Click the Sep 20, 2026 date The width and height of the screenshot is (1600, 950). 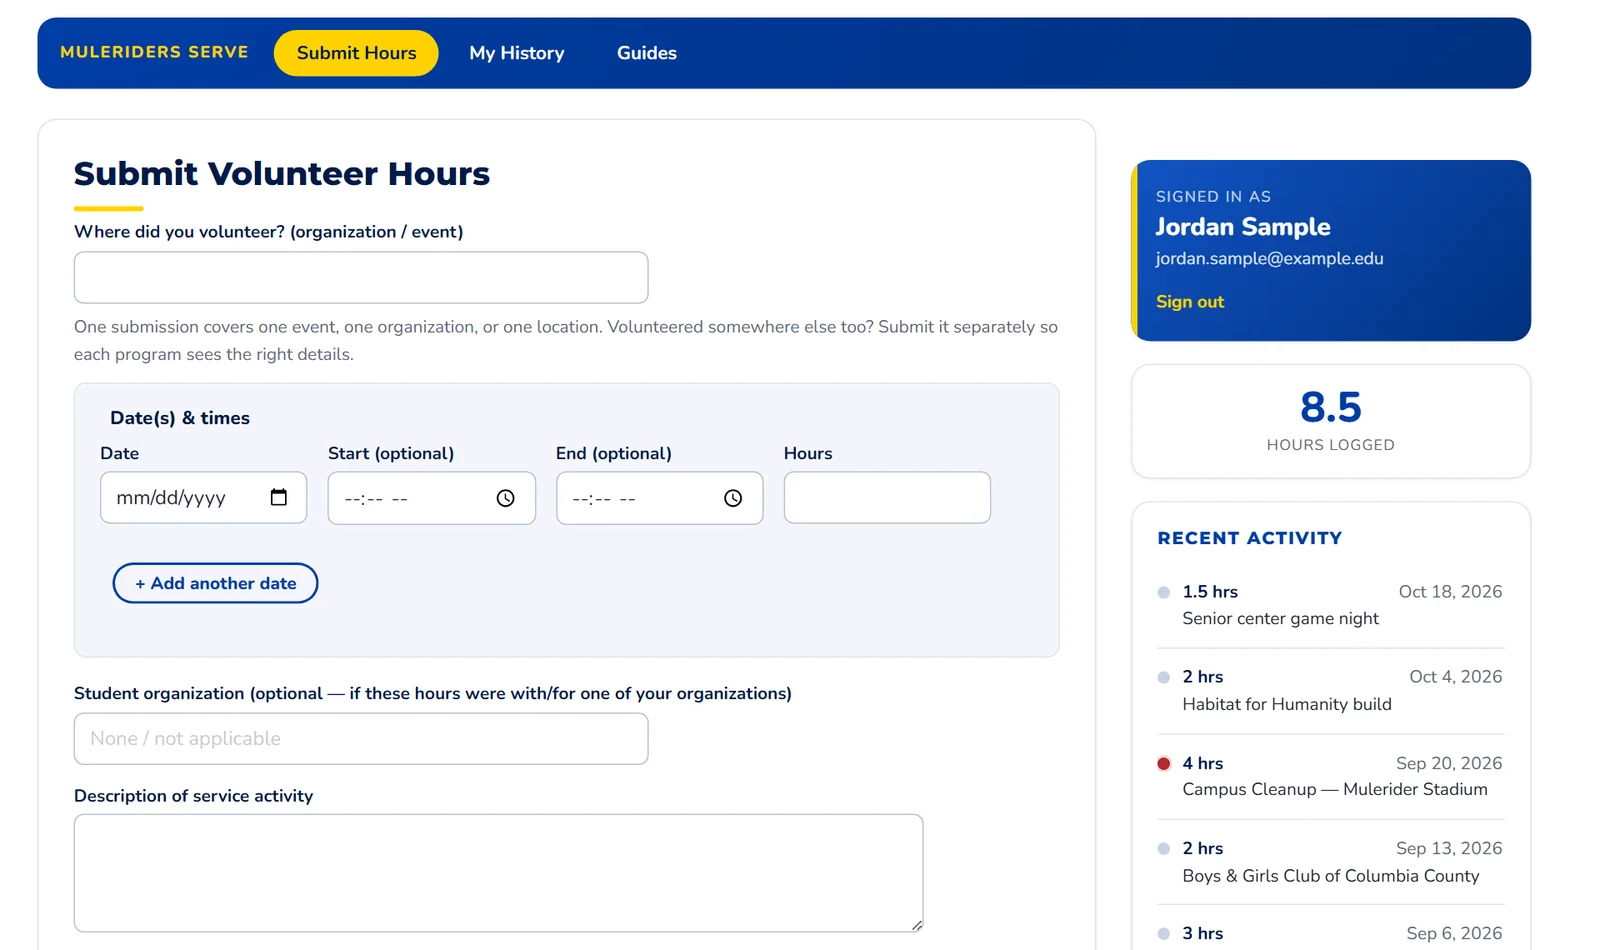[1449, 764]
